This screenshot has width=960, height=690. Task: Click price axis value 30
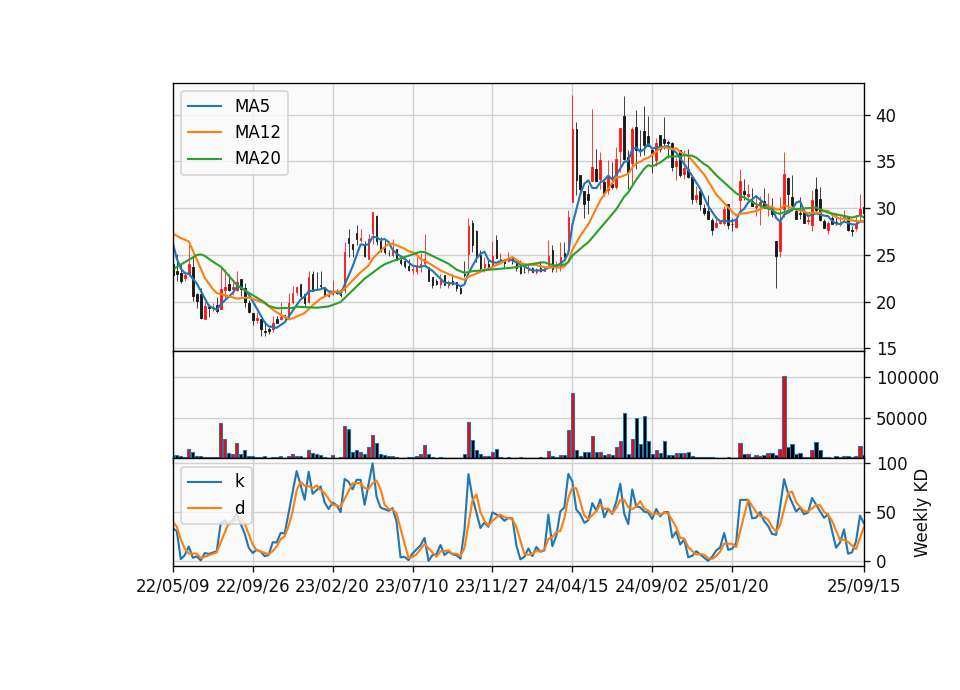[x=885, y=209]
